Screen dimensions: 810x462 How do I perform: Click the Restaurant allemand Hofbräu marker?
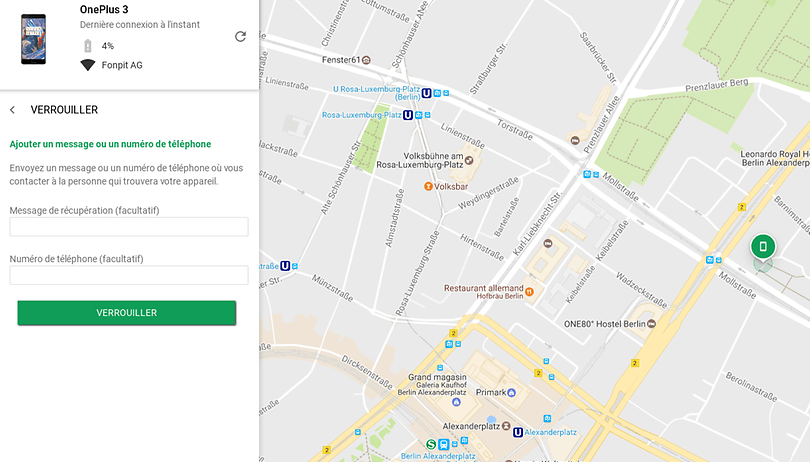coord(529,291)
